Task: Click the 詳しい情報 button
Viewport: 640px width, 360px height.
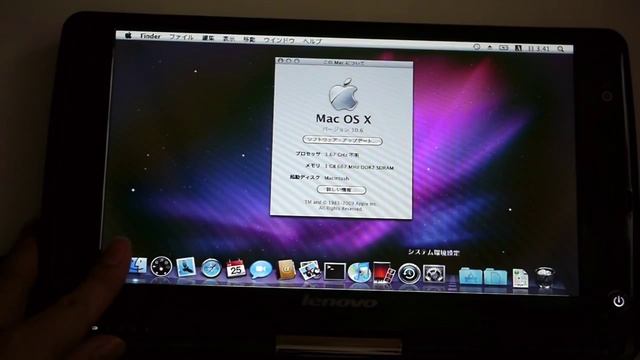Action: [341, 190]
